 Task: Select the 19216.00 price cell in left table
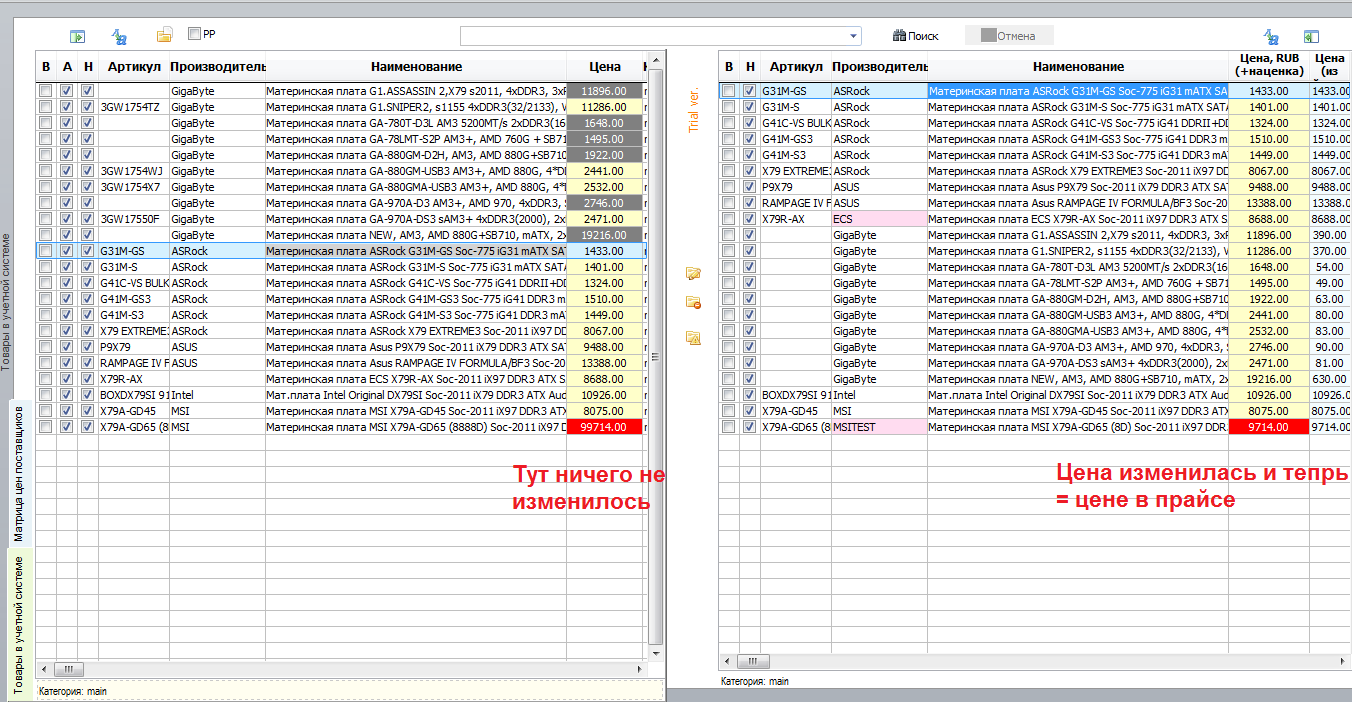[604, 235]
